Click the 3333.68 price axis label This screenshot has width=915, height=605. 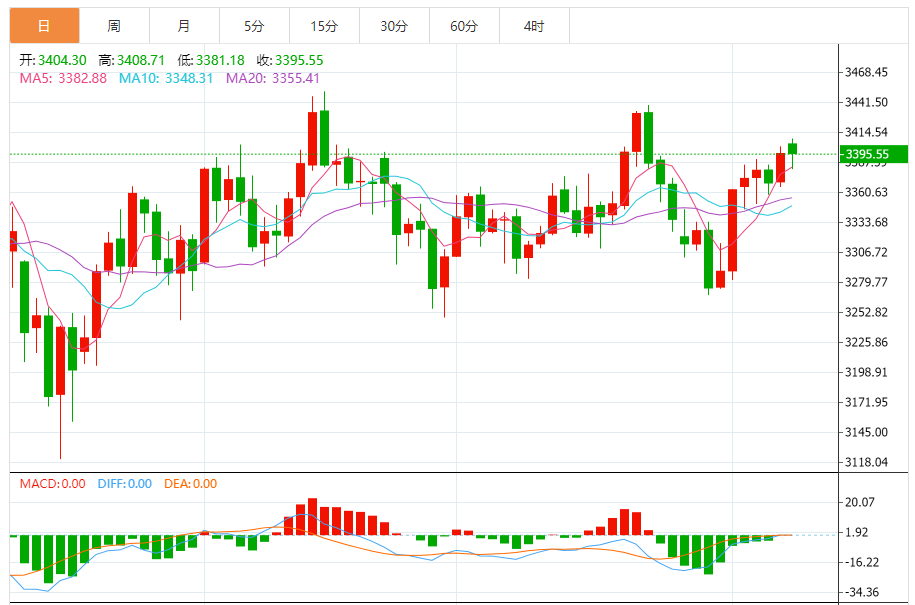coord(867,222)
